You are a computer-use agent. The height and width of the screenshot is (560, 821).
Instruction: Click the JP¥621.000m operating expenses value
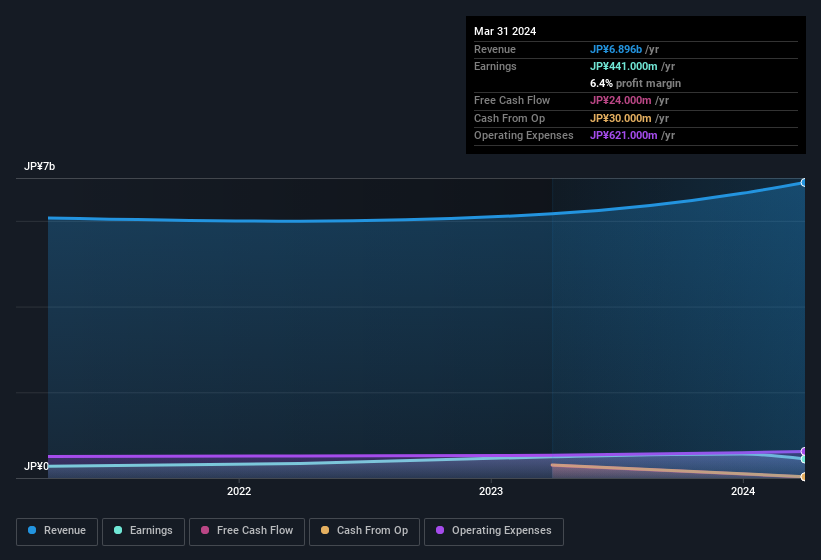tap(624, 136)
